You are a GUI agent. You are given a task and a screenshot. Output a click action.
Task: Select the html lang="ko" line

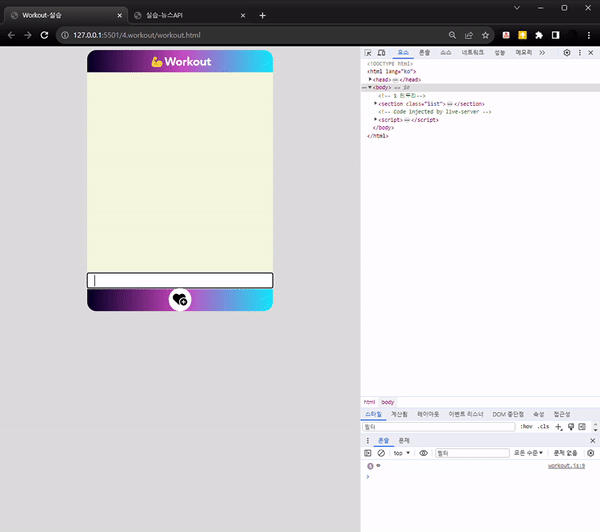391,72
